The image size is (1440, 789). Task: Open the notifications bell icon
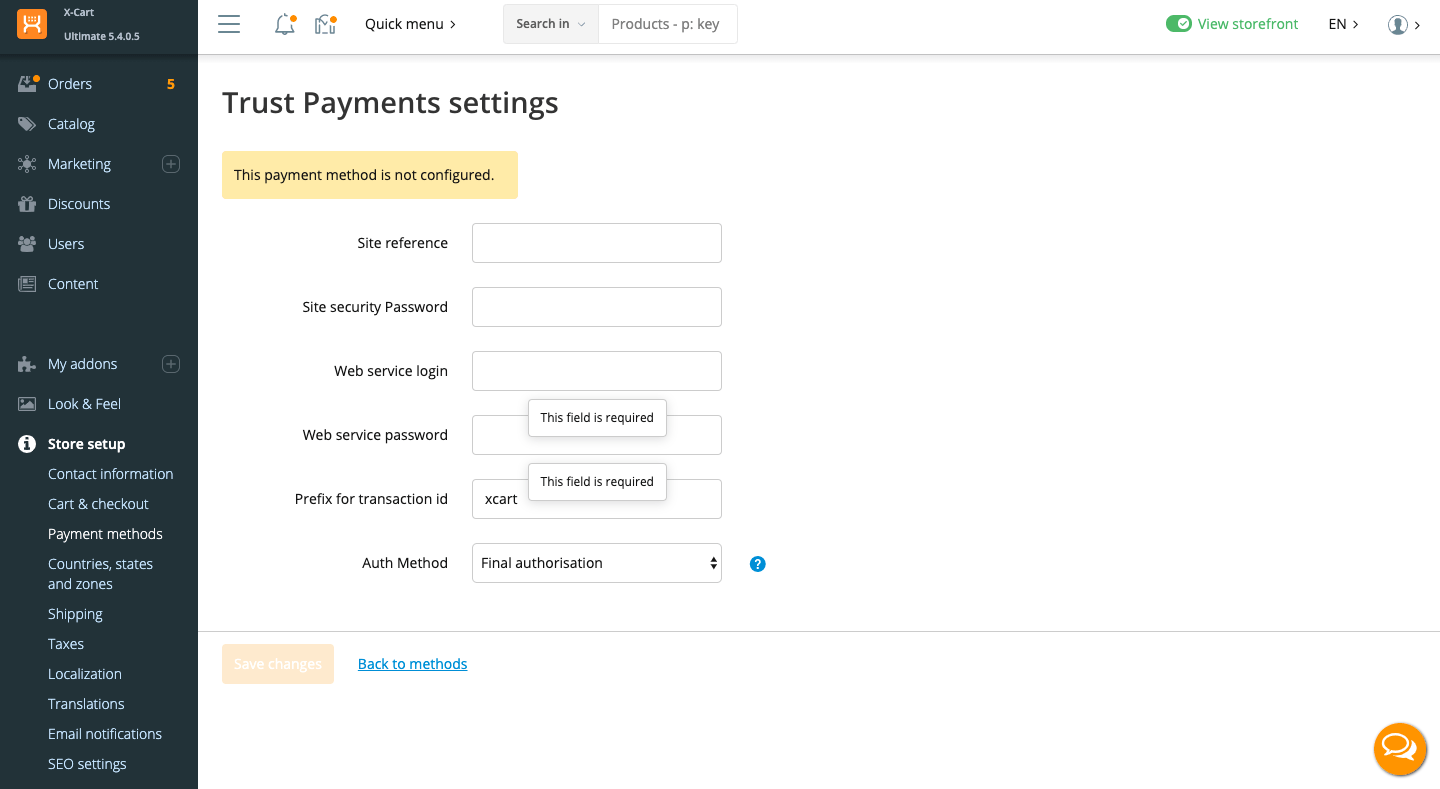click(283, 23)
